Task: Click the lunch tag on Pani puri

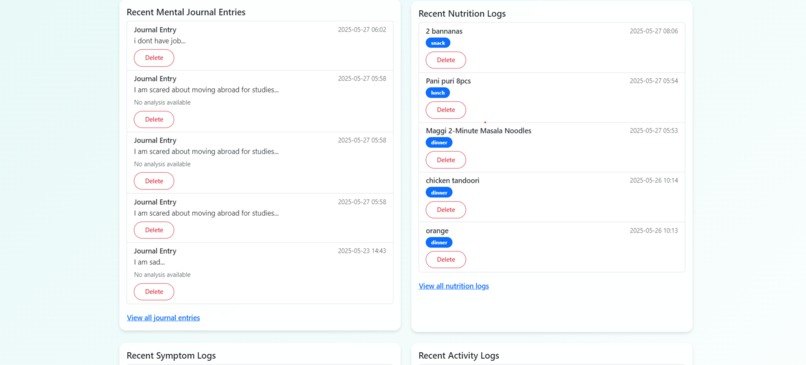Action: [438, 93]
